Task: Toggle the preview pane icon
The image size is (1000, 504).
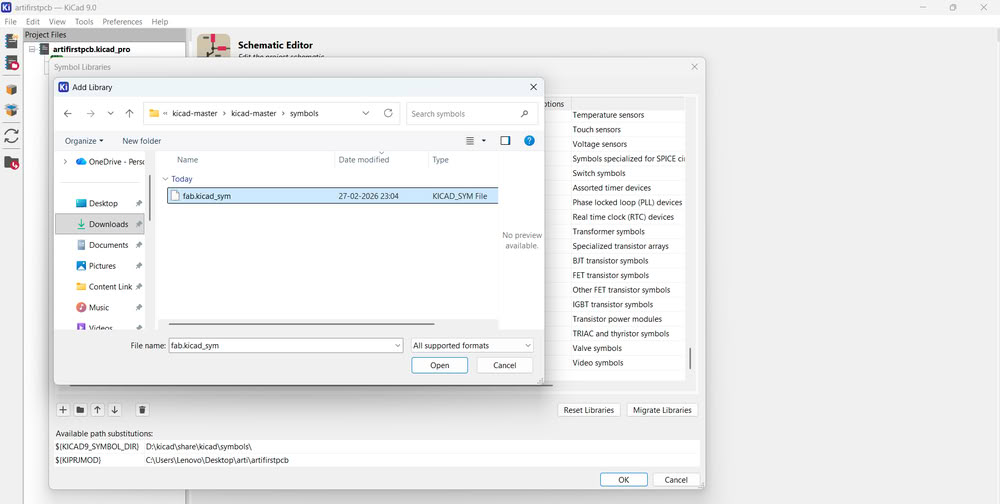Action: 505,140
